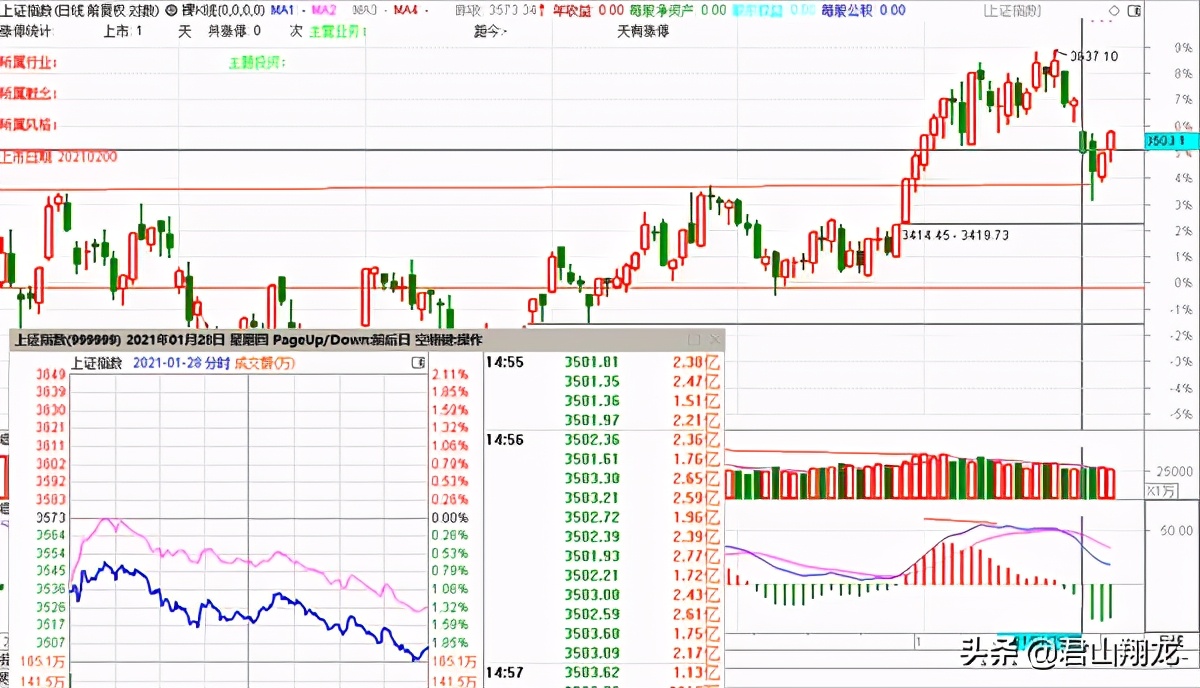Click the 成交额(万) label in minute chart
Image resolution: width=1200 pixels, height=688 pixels.
coord(266,362)
